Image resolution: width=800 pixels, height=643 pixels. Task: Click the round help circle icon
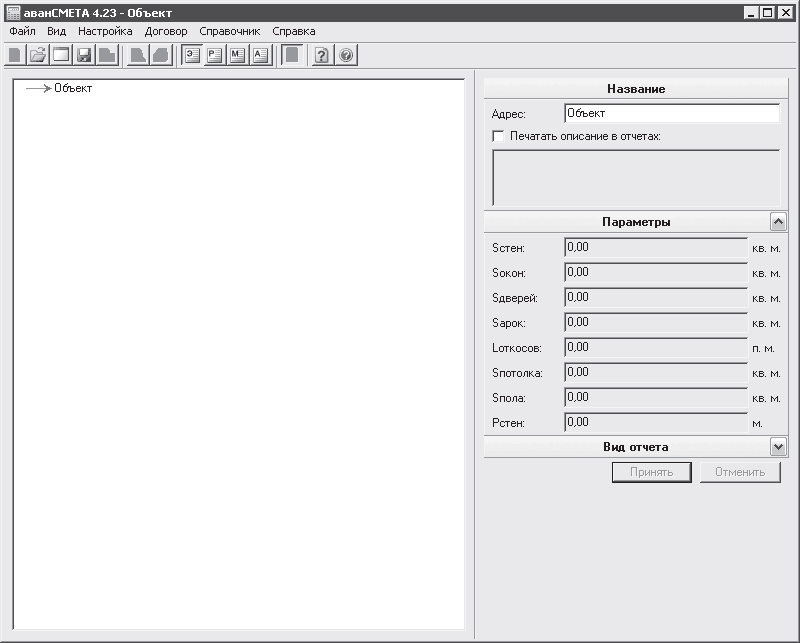pyautogui.click(x=346, y=55)
